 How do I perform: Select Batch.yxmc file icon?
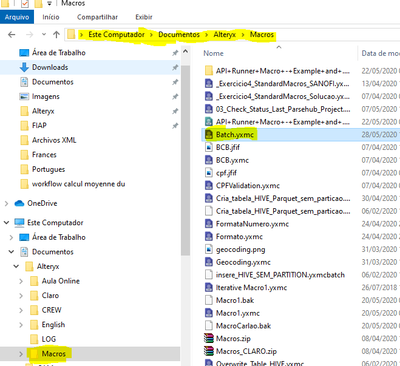pyautogui.click(x=209, y=134)
